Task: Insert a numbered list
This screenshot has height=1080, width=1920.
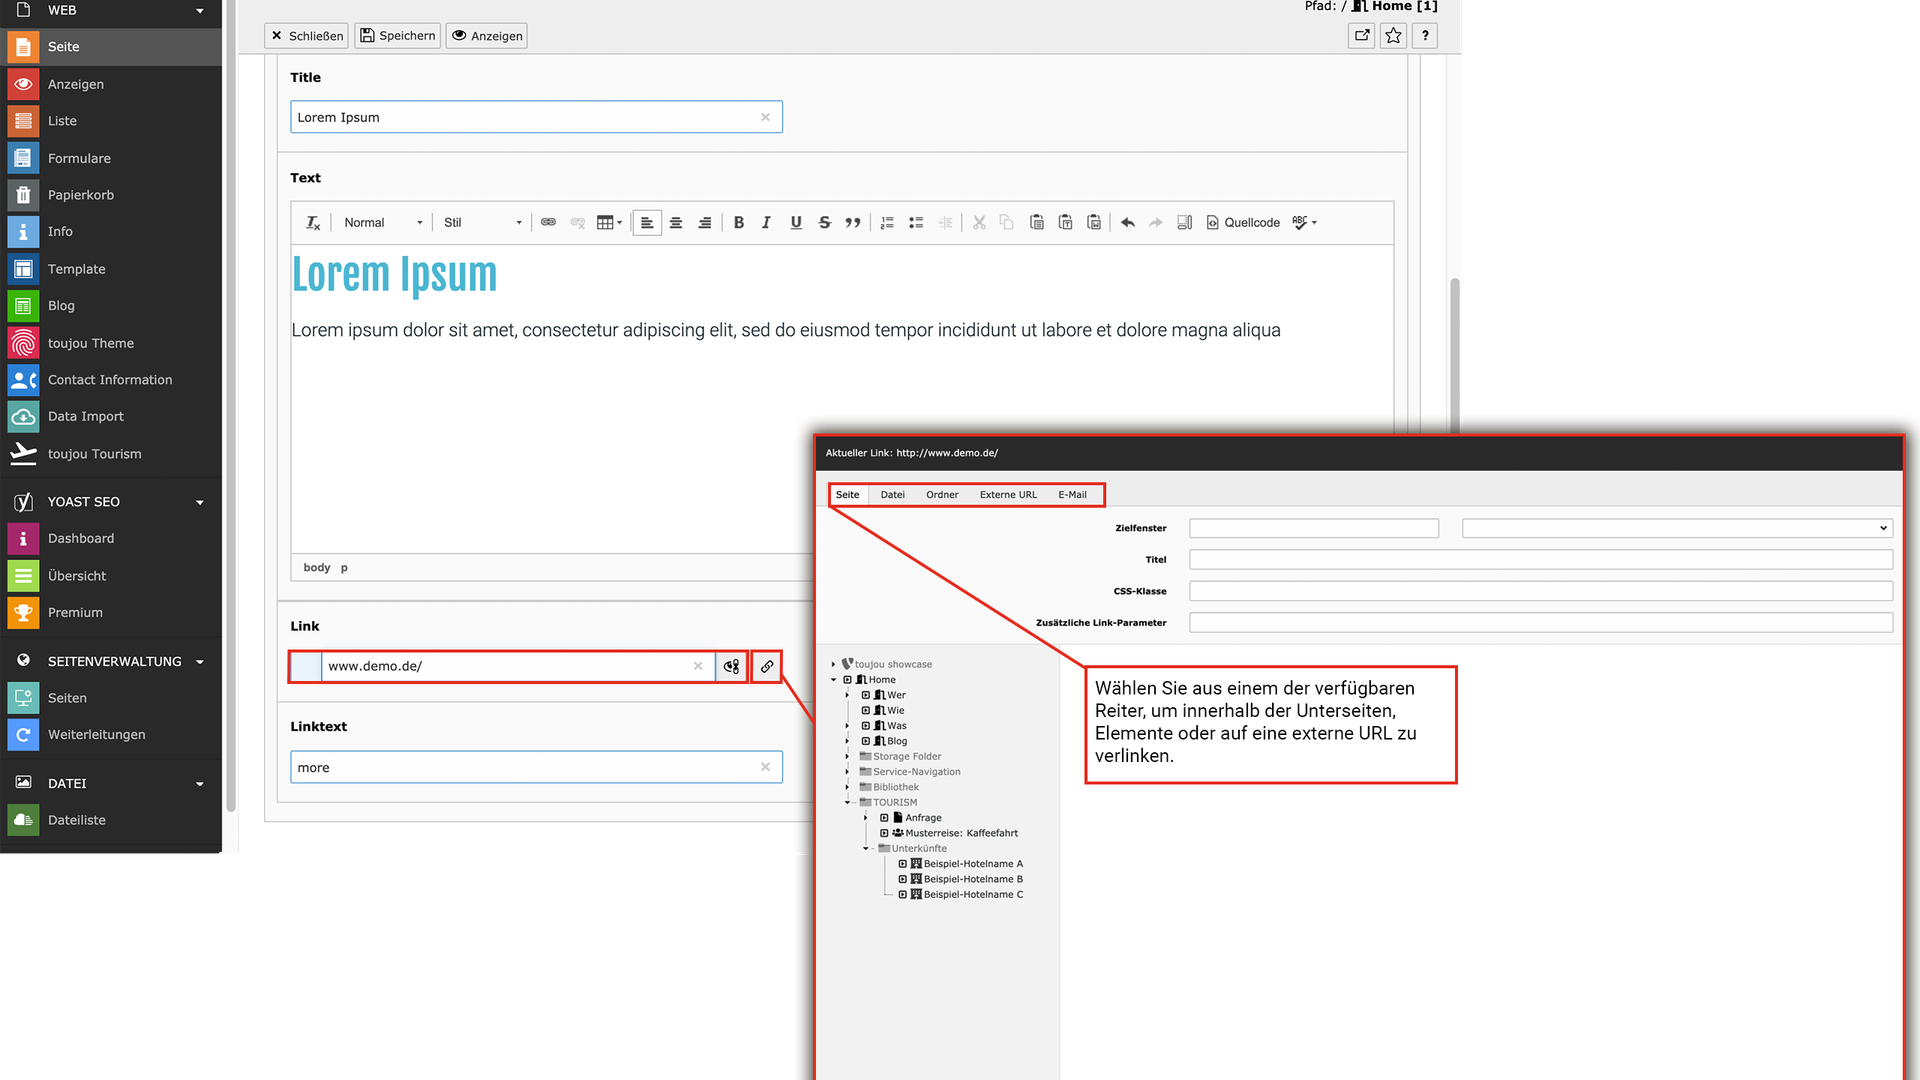Action: [887, 223]
